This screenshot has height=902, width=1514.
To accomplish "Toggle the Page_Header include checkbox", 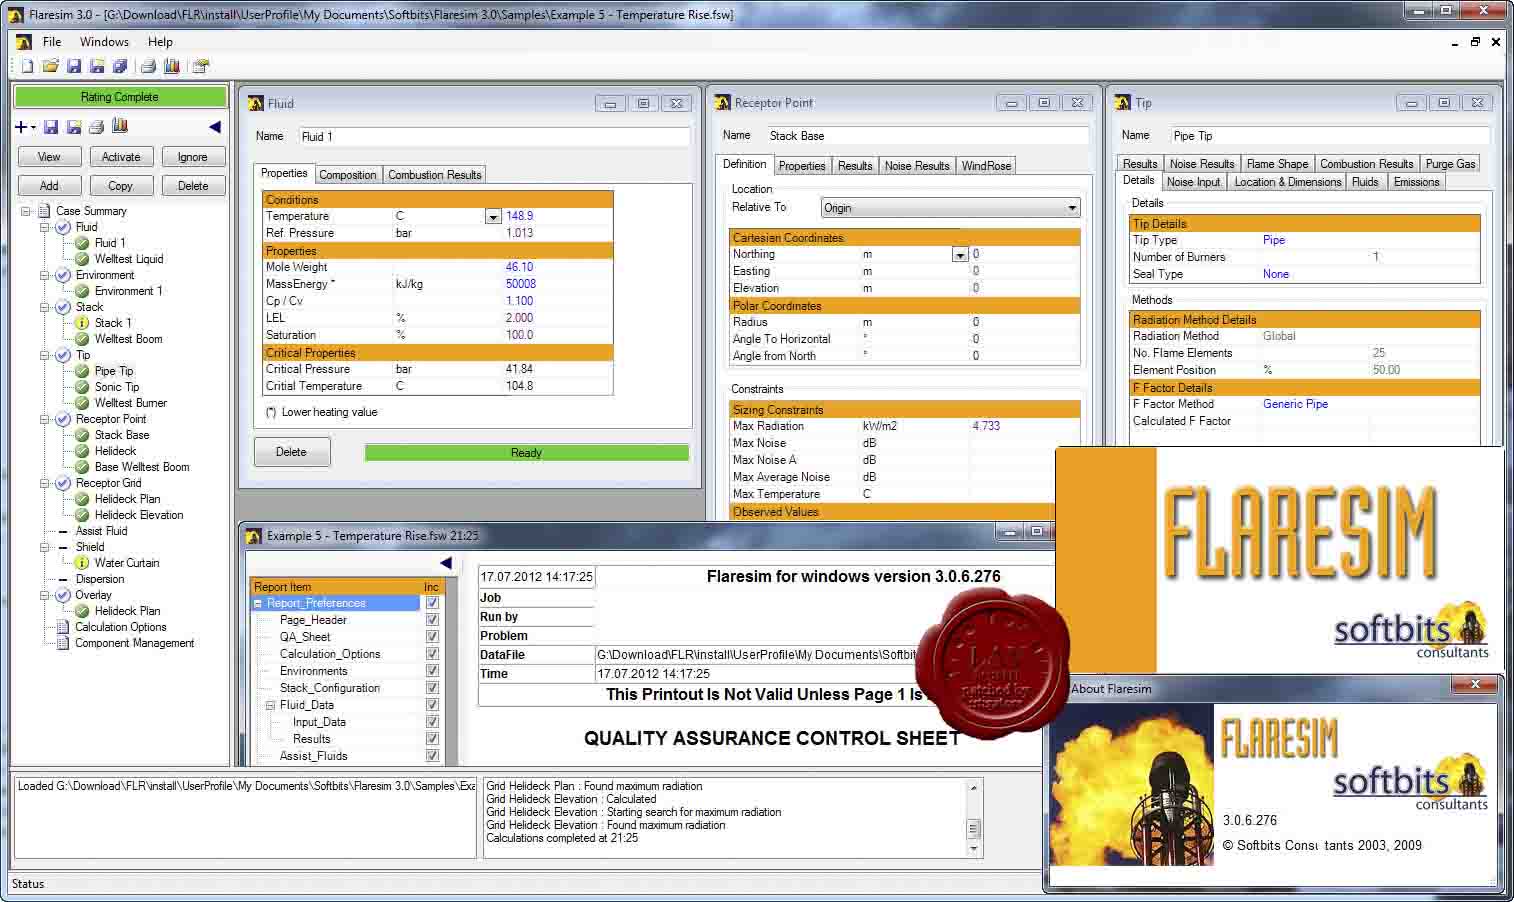I will click(x=432, y=620).
